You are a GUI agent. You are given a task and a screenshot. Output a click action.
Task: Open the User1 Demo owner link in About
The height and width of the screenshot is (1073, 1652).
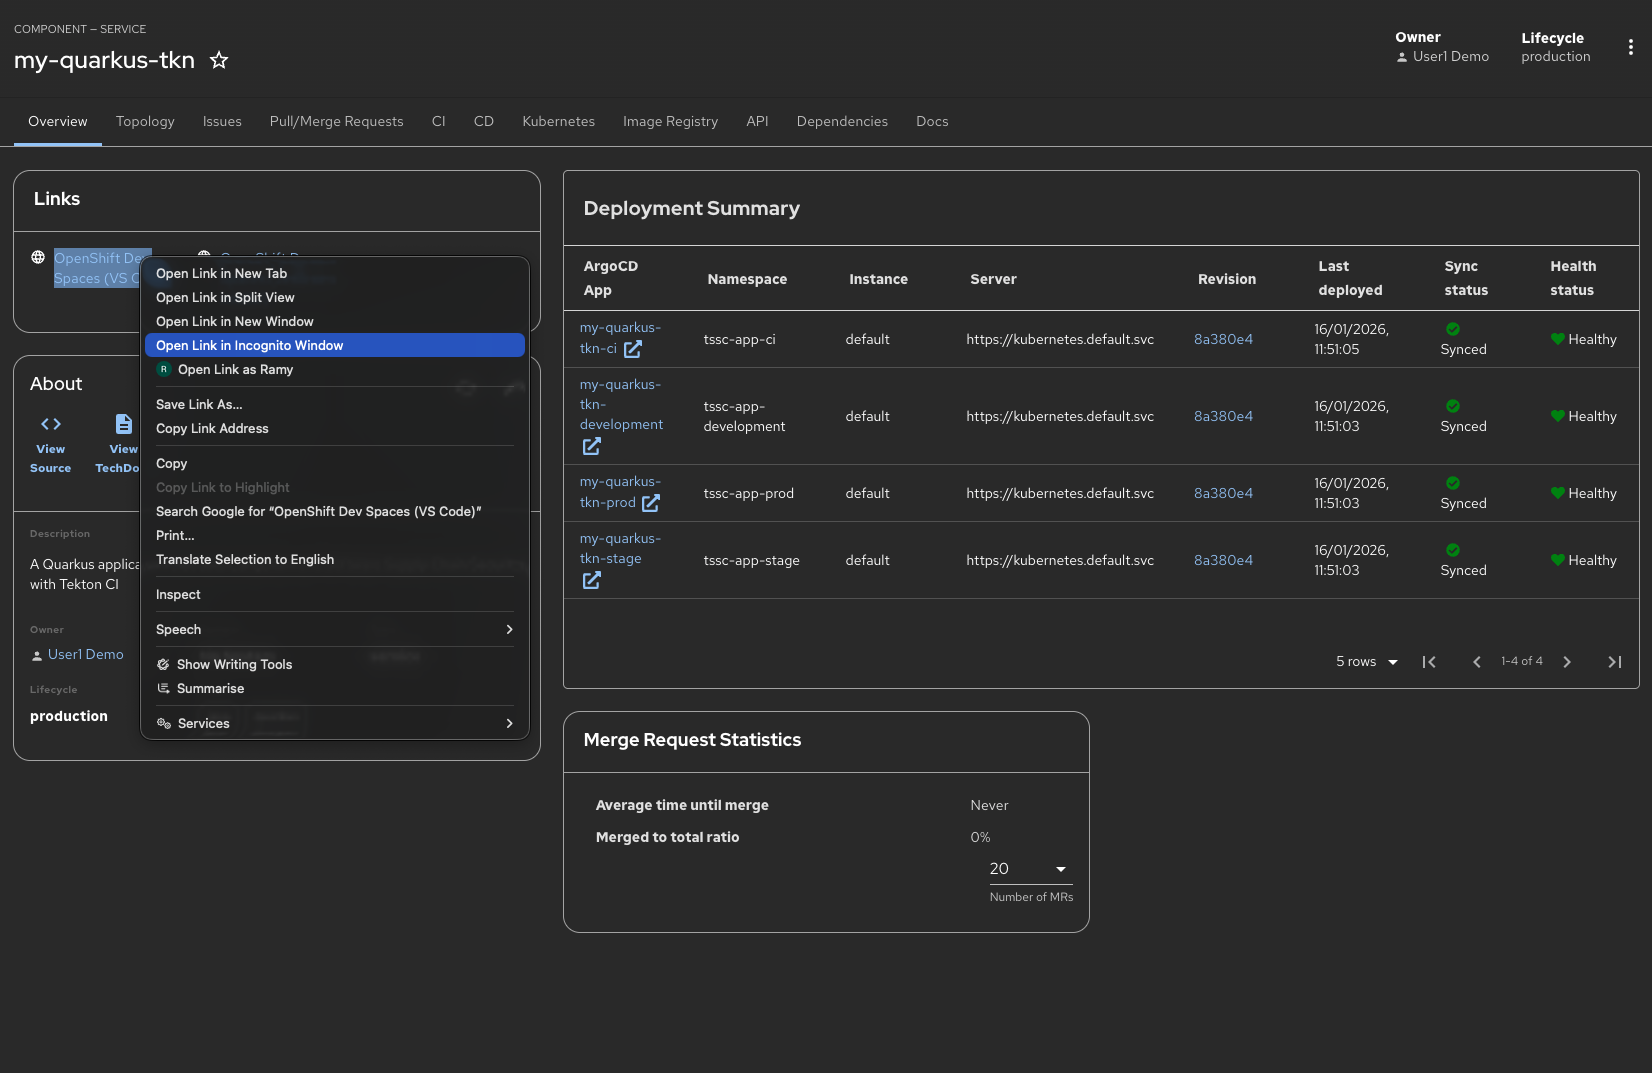(86, 654)
